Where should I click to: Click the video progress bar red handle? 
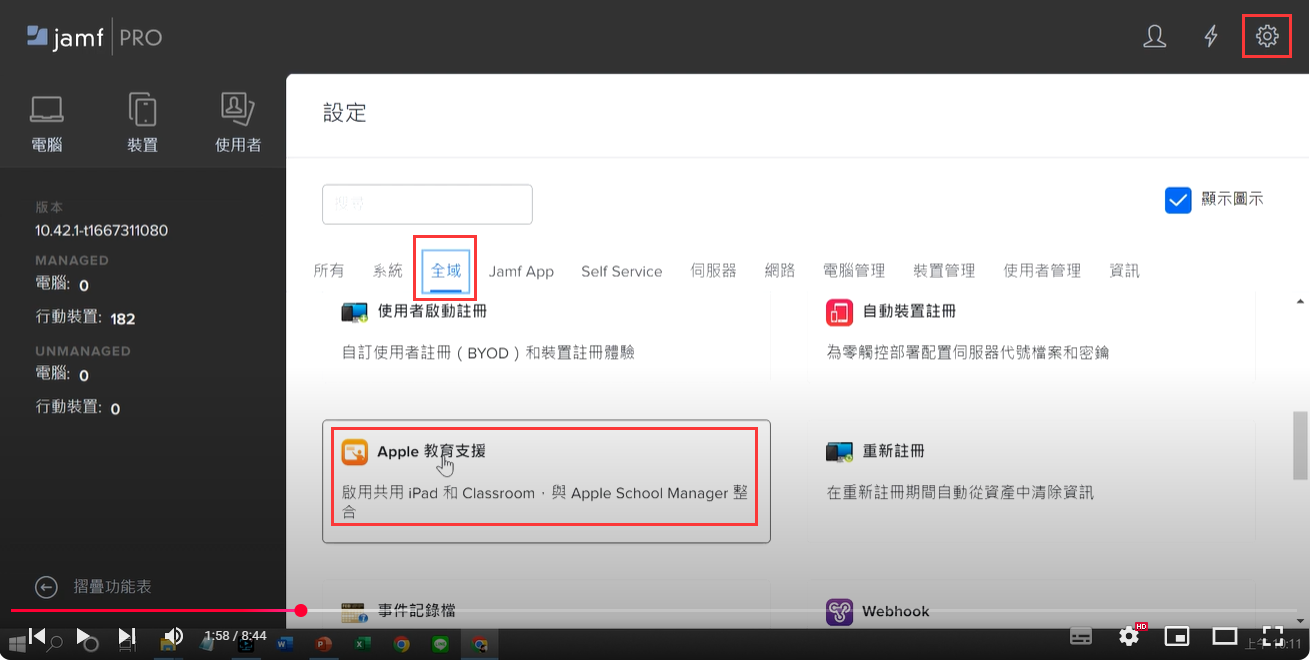301,610
